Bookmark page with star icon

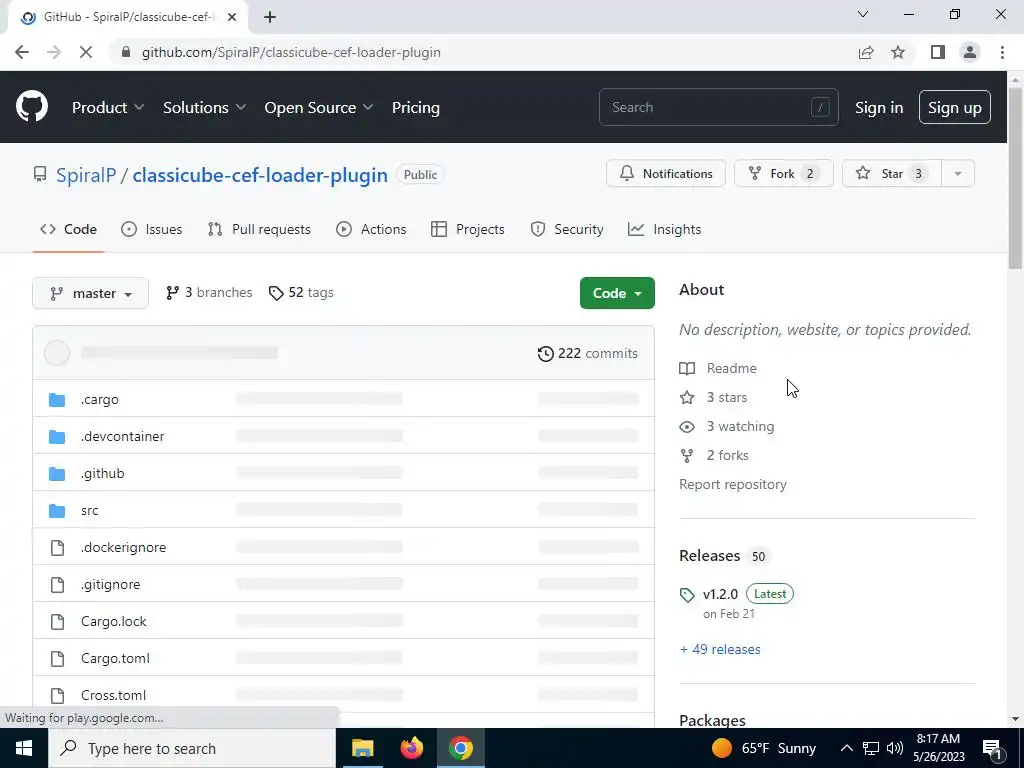tap(898, 52)
